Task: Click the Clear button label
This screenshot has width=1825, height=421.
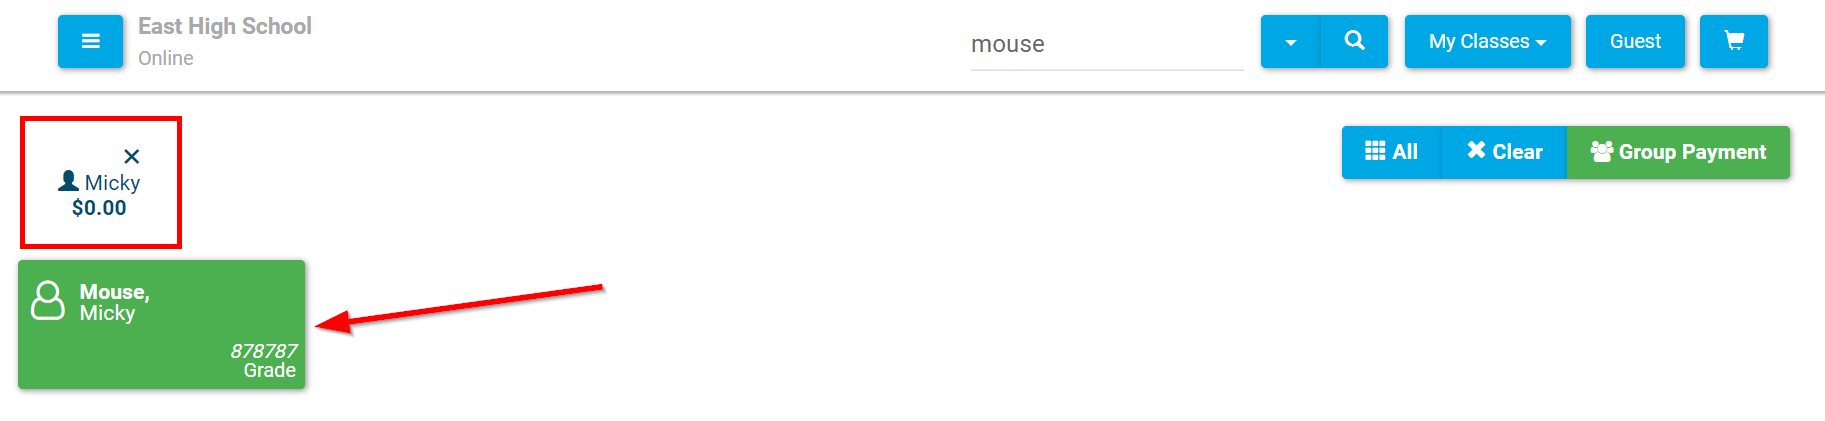Action: (1517, 152)
